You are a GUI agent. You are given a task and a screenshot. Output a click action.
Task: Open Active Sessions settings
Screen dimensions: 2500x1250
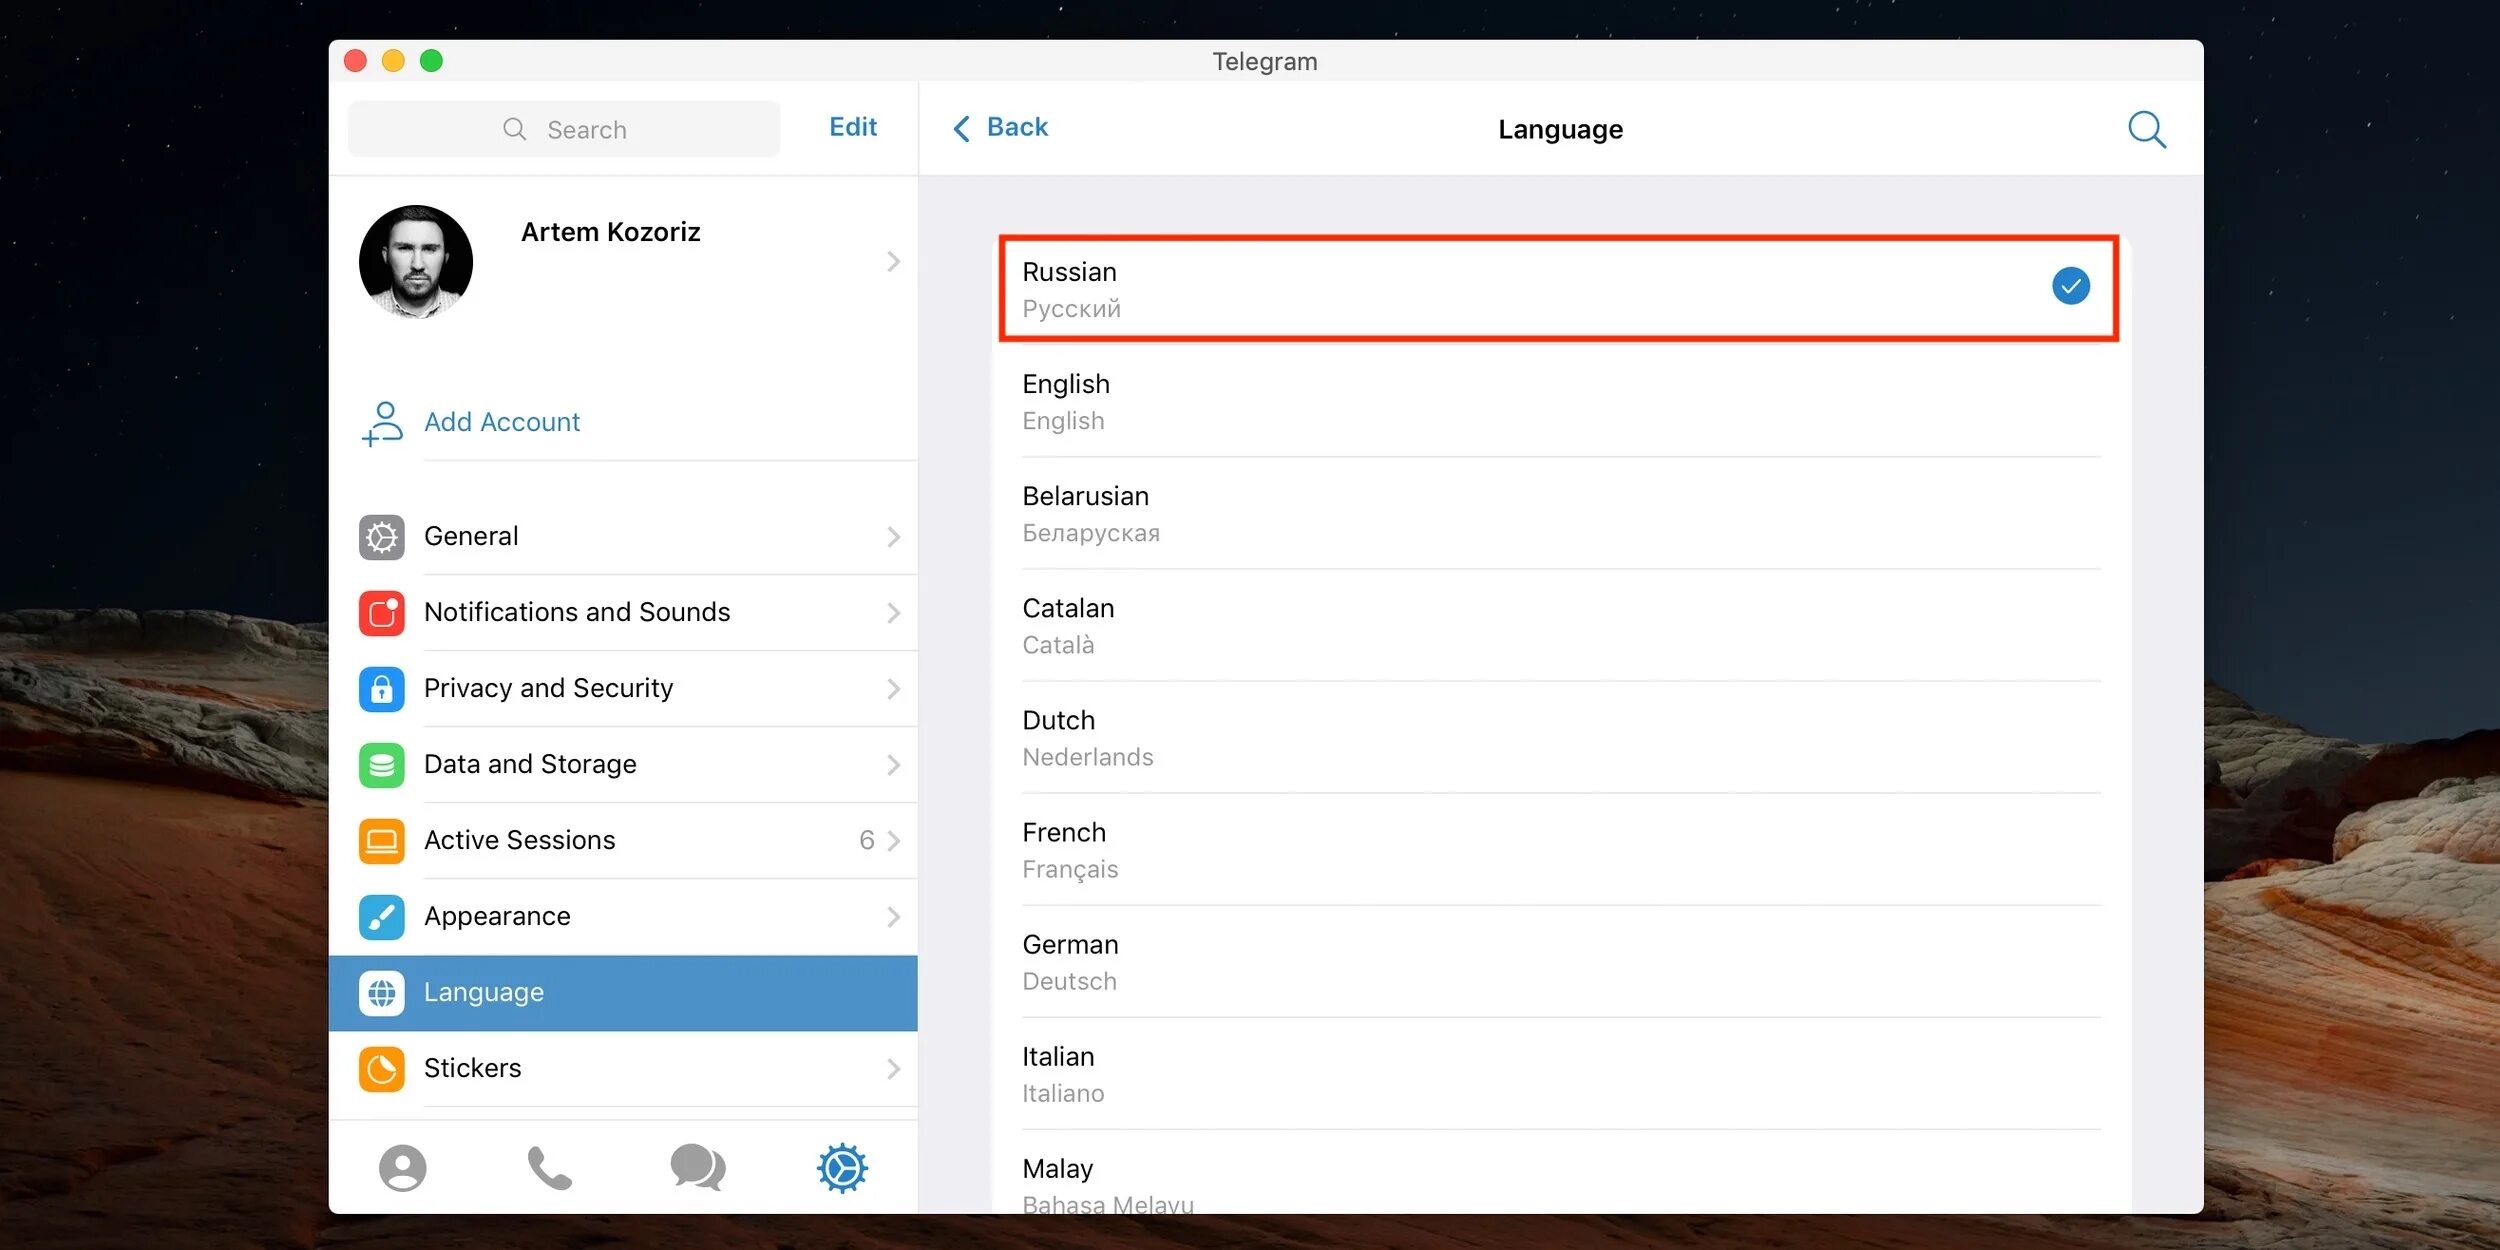[623, 841]
